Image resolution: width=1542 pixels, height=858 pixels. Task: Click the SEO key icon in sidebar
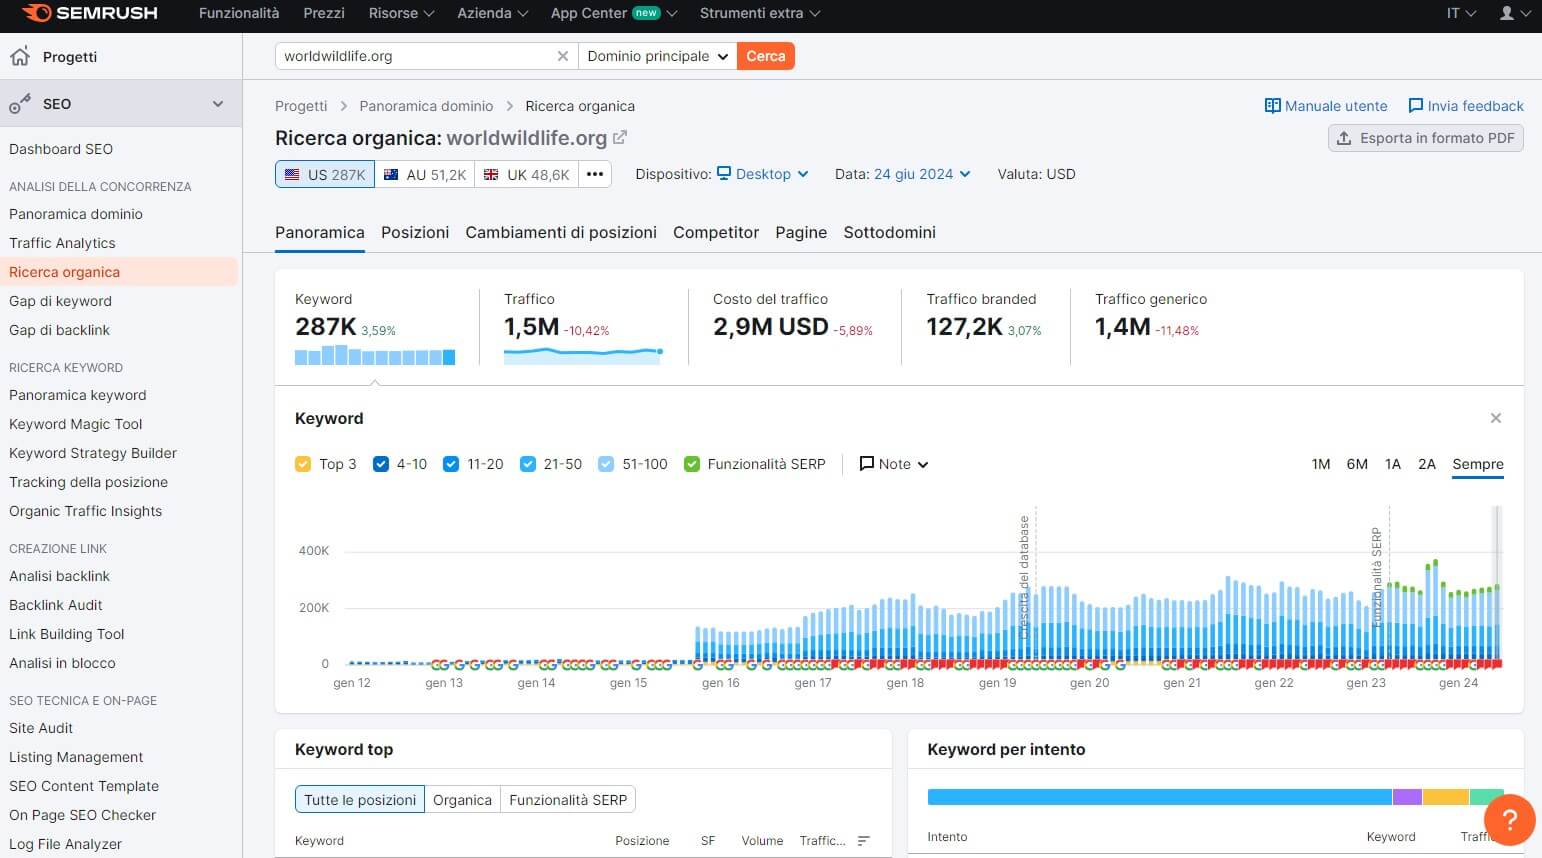click(20, 104)
